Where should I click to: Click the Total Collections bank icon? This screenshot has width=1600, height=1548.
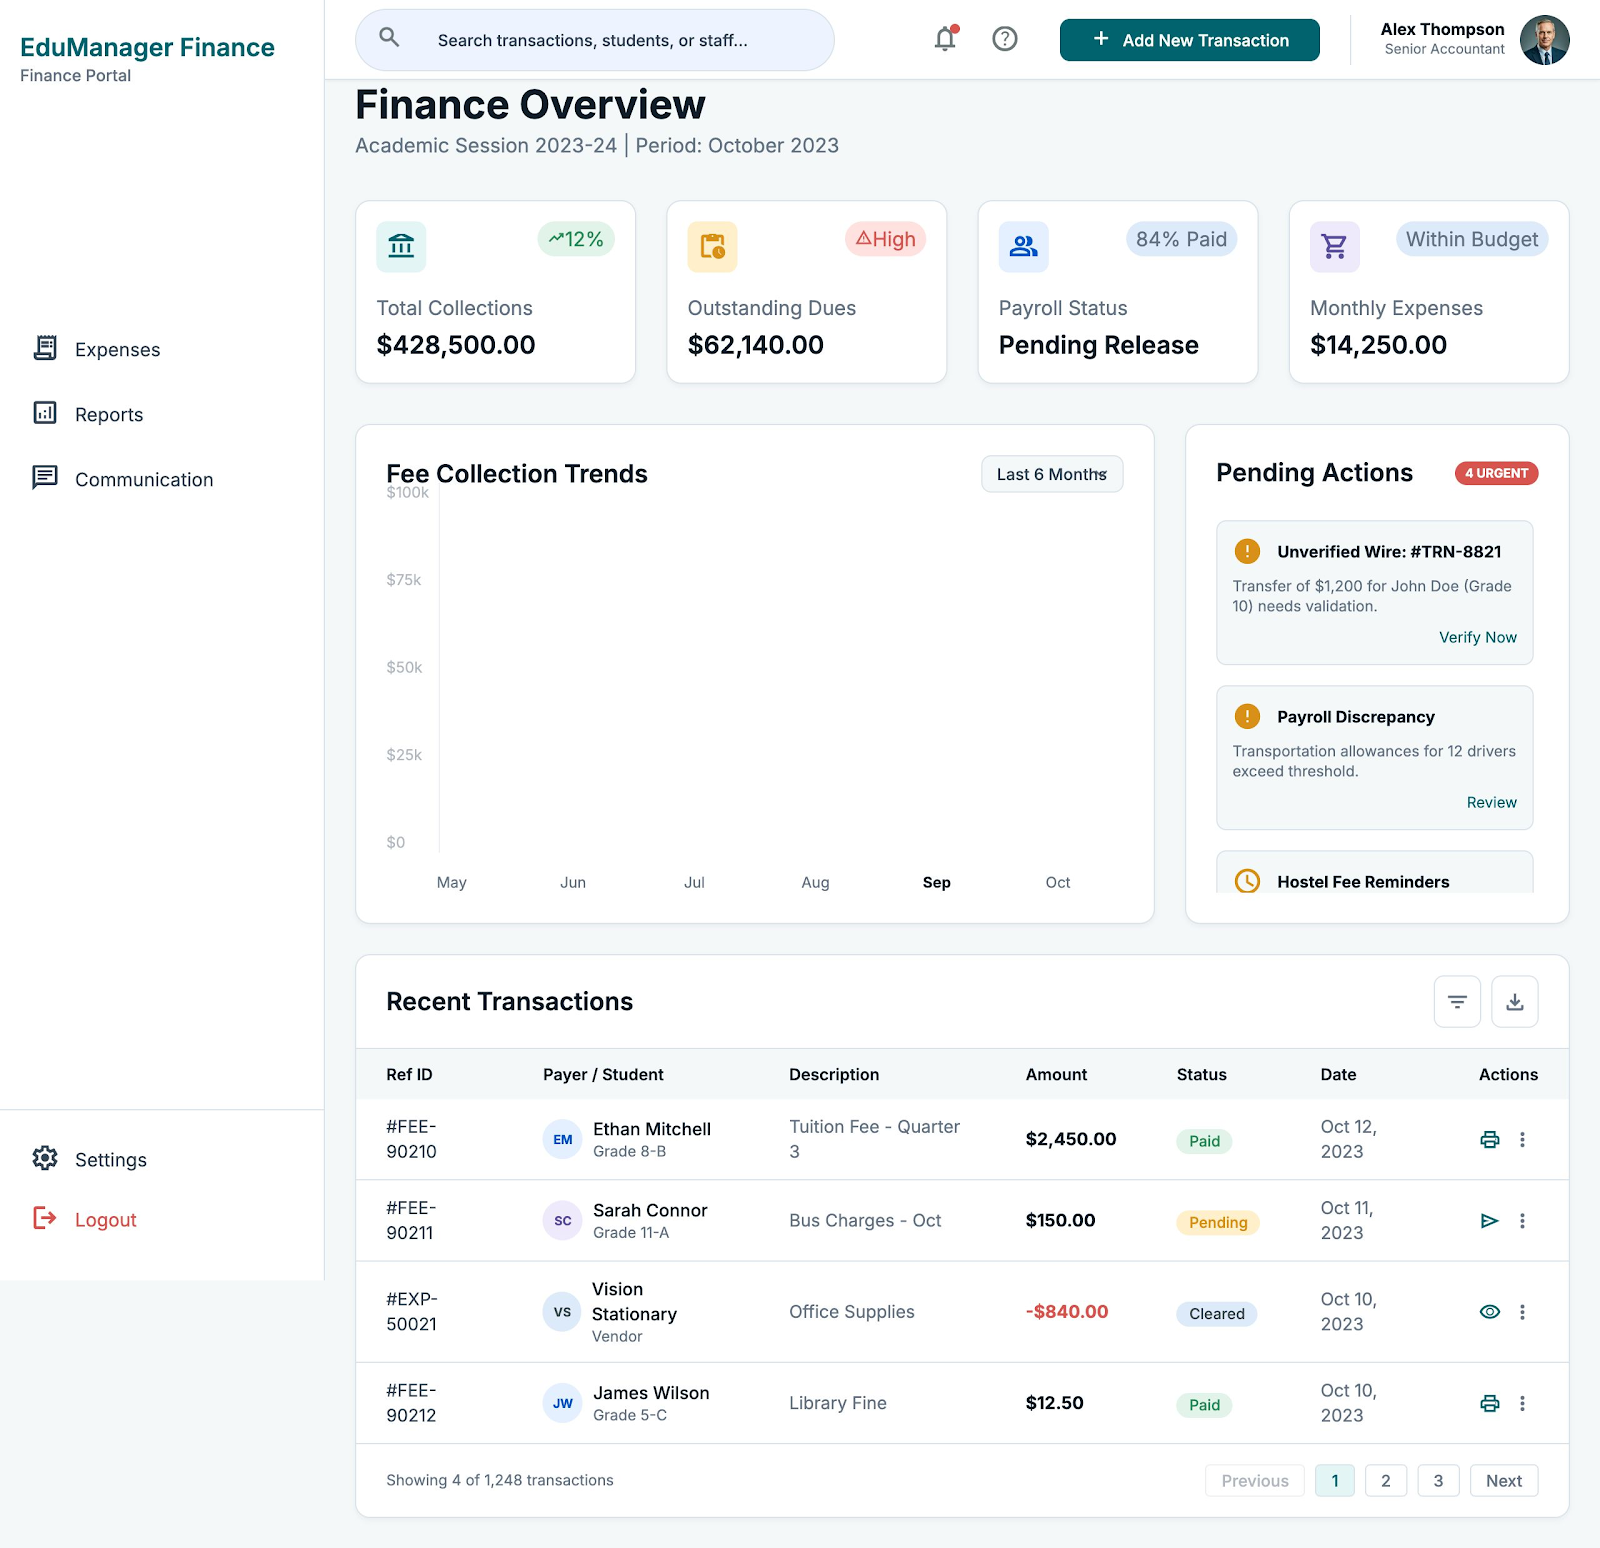(401, 246)
